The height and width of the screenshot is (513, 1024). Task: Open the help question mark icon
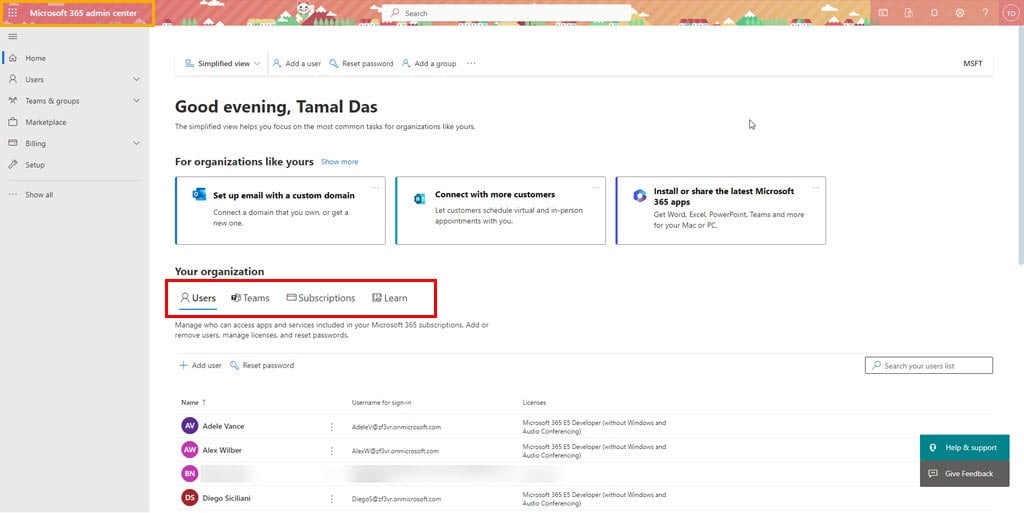point(985,13)
